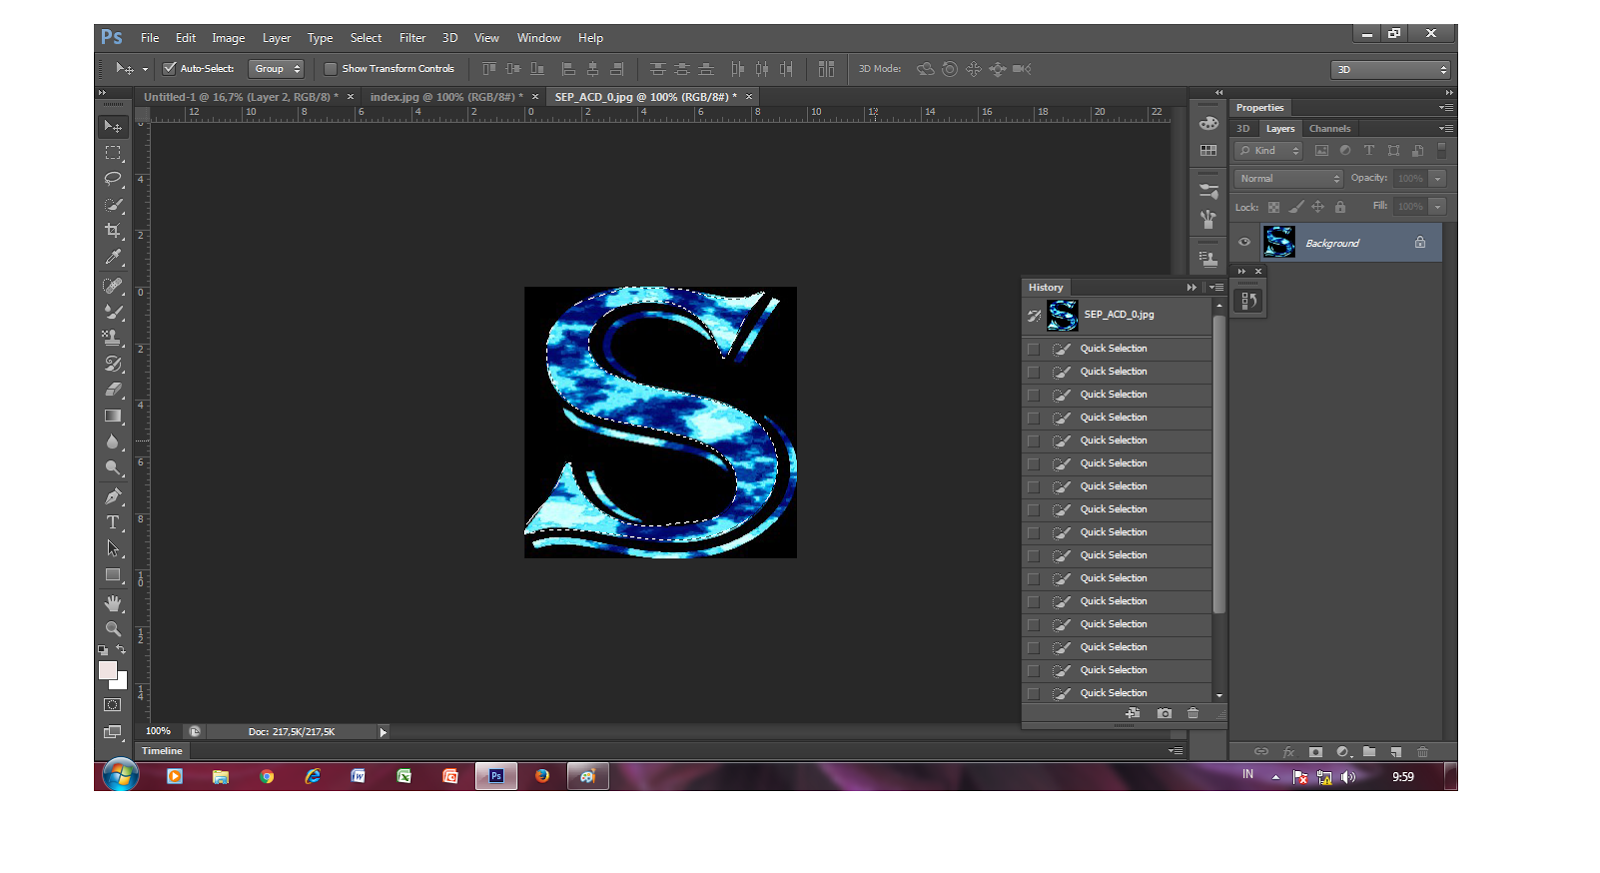This screenshot has width=1600, height=873.
Task: Select the Dodge tool
Action: 113,468
